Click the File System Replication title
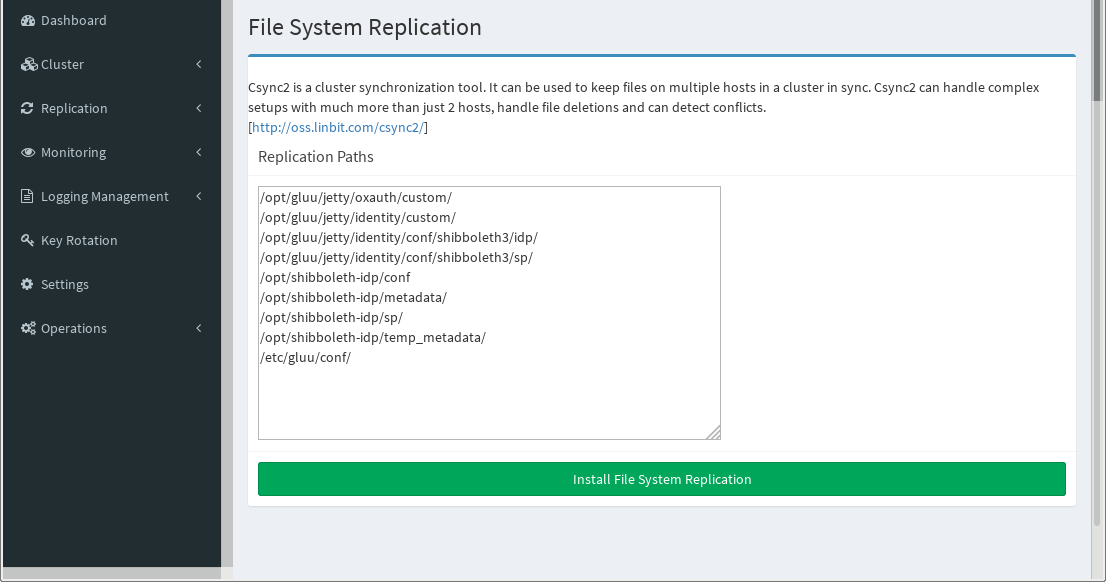This screenshot has height=582, width=1106. point(365,27)
